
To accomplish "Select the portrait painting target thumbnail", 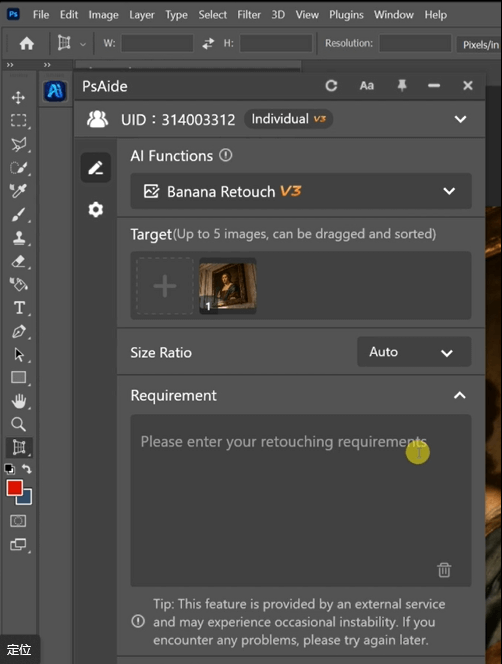I will (x=228, y=286).
